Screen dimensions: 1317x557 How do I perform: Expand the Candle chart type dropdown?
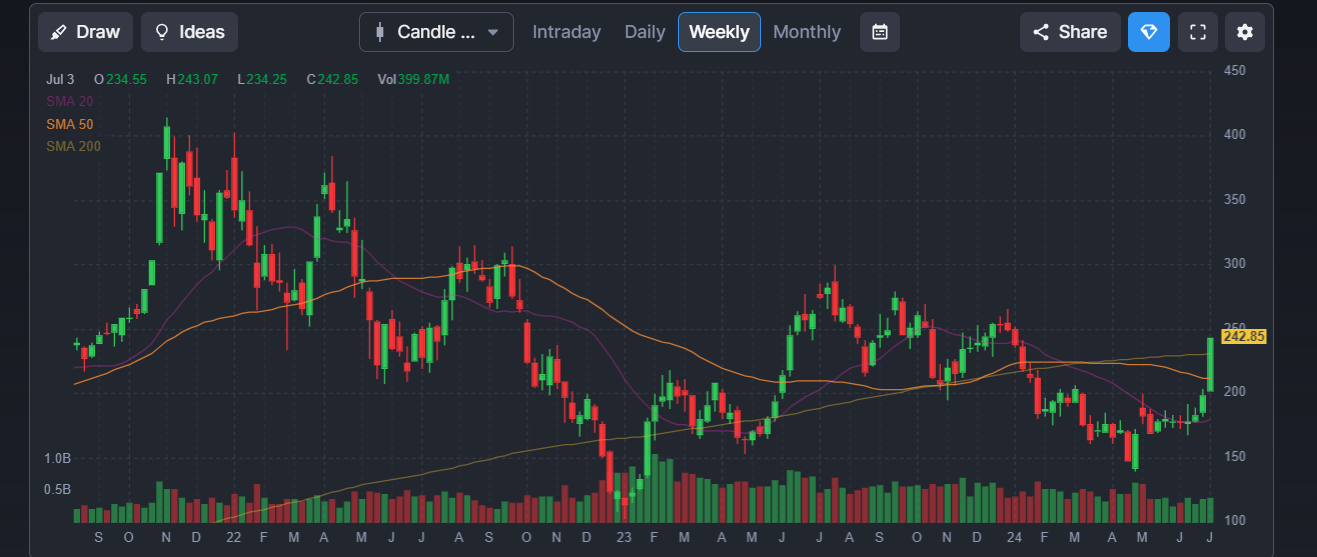(x=436, y=32)
